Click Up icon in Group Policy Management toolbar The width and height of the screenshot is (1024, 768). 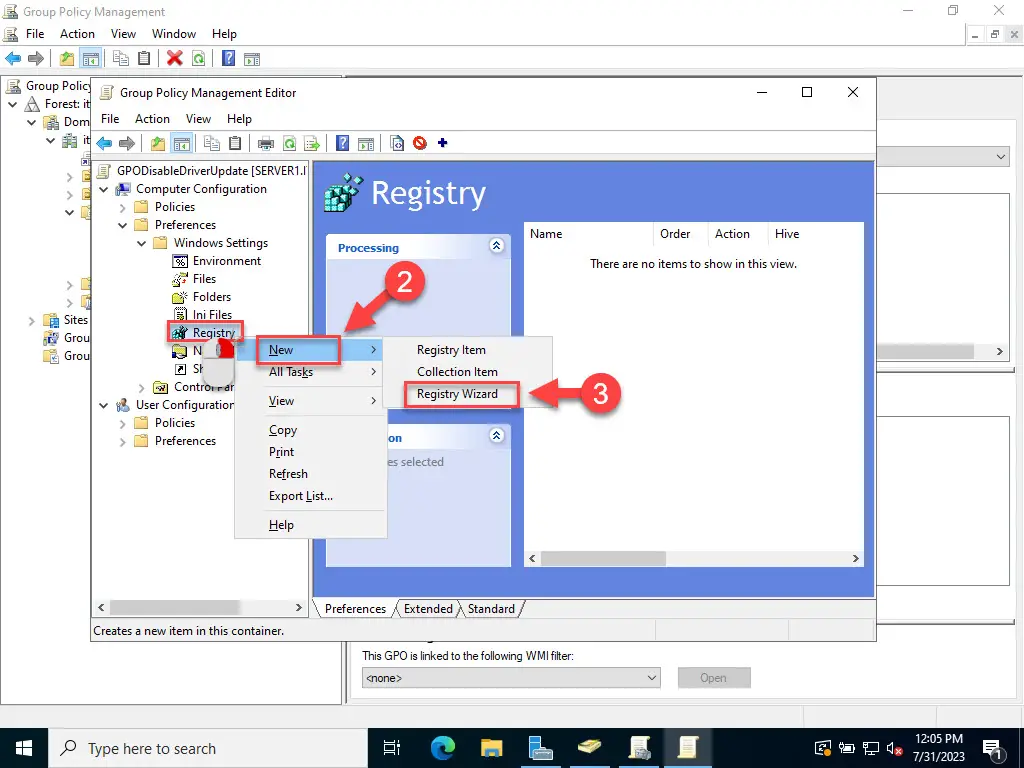[x=67, y=58]
